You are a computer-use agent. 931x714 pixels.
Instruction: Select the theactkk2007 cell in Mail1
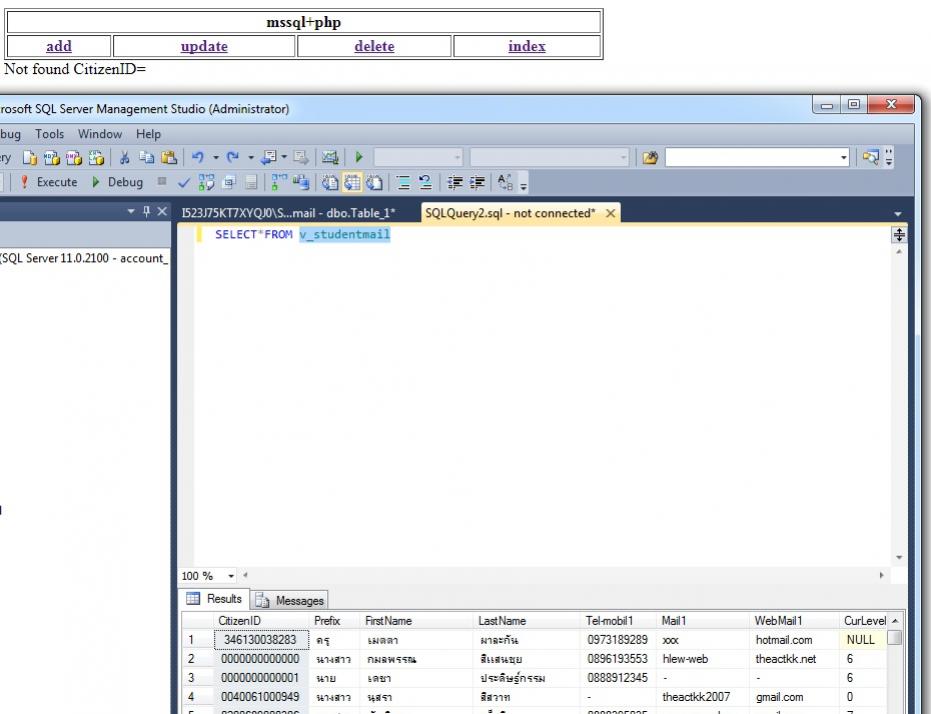click(704, 697)
